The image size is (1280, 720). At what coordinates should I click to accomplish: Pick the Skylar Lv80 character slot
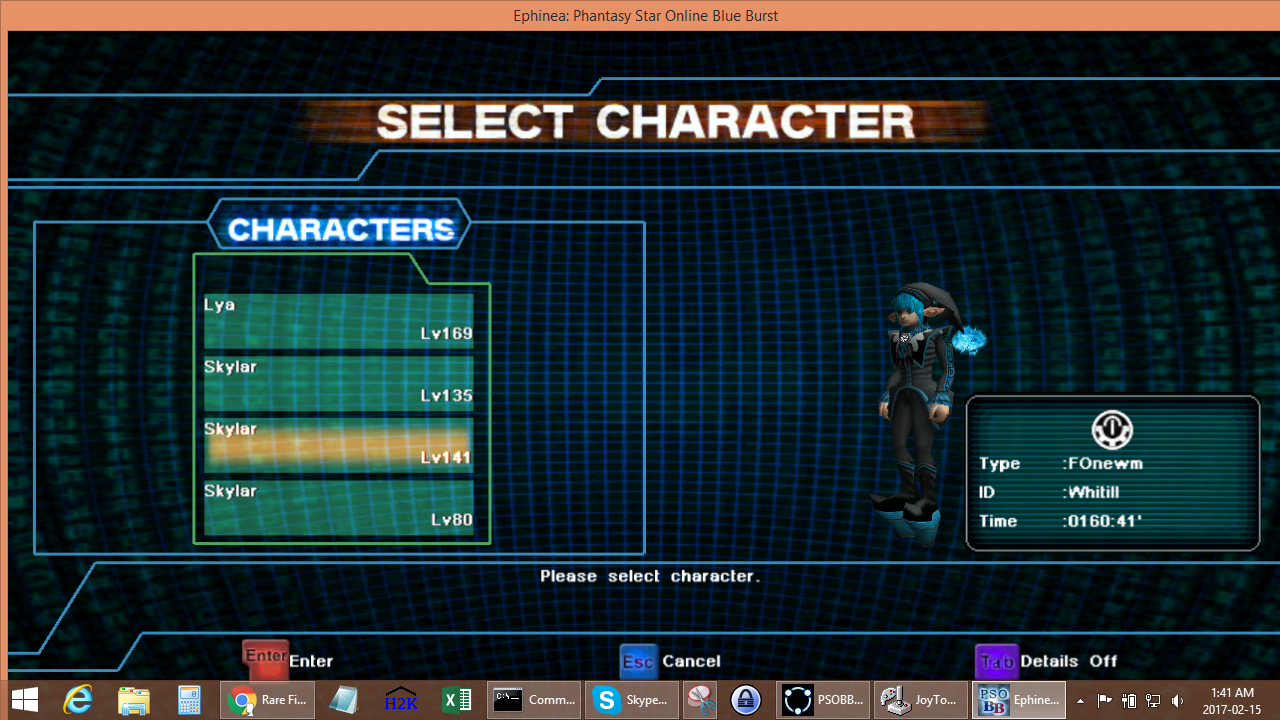pos(339,506)
